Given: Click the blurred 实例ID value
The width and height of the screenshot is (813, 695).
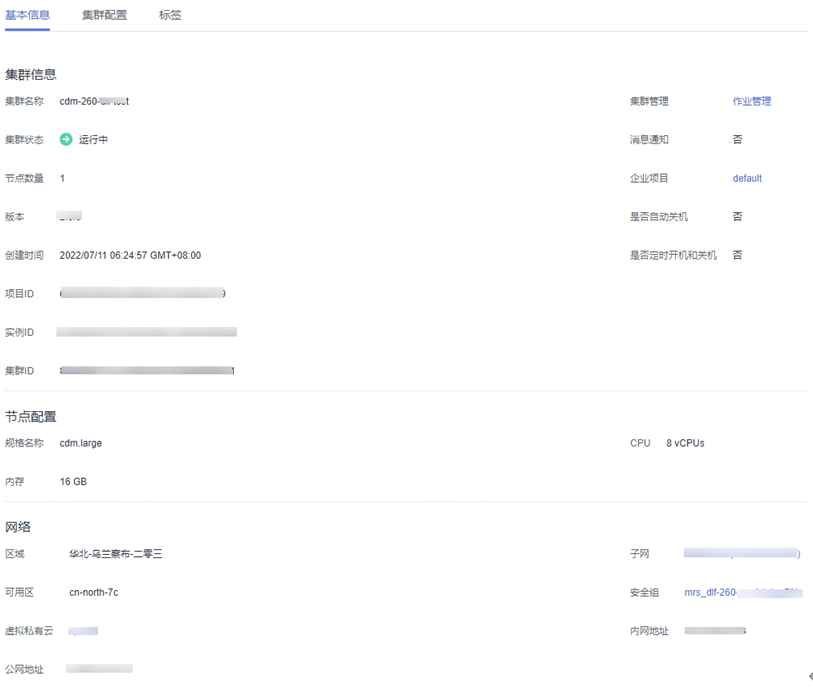Looking at the screenshot, I should pyautogui.click(x=146, y=332).
